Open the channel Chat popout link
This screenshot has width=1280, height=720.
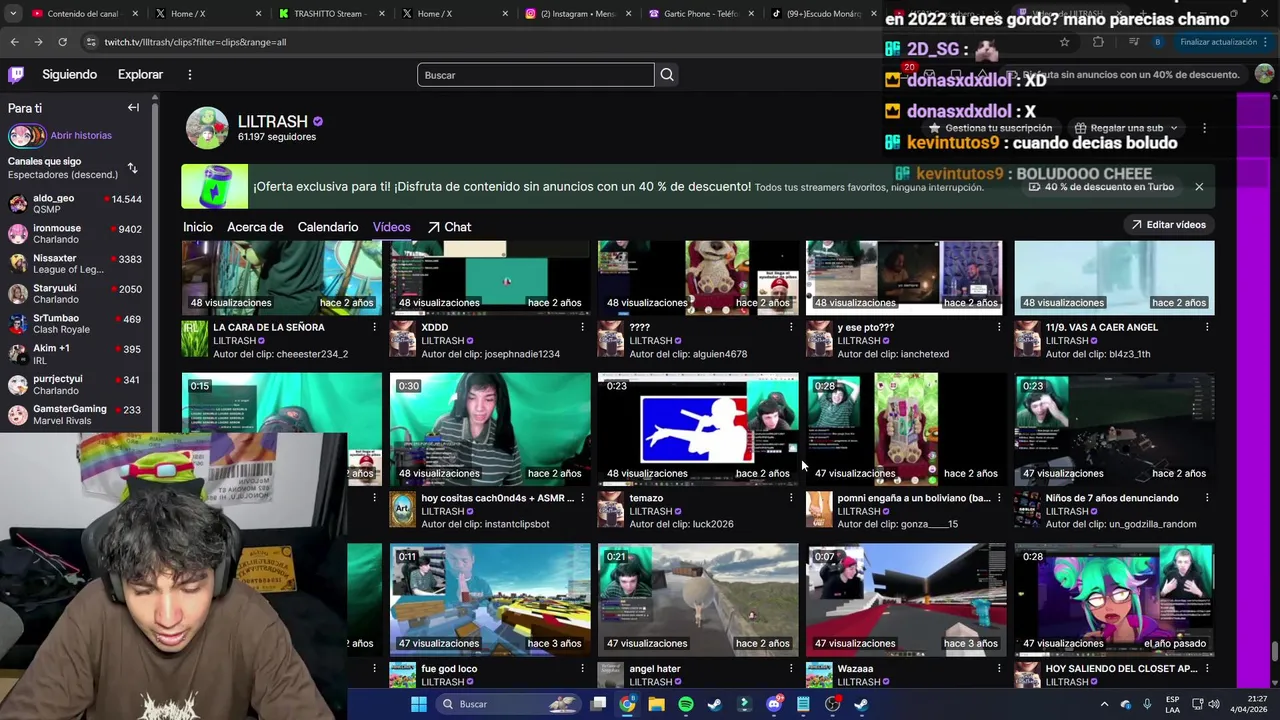point(449,227)
